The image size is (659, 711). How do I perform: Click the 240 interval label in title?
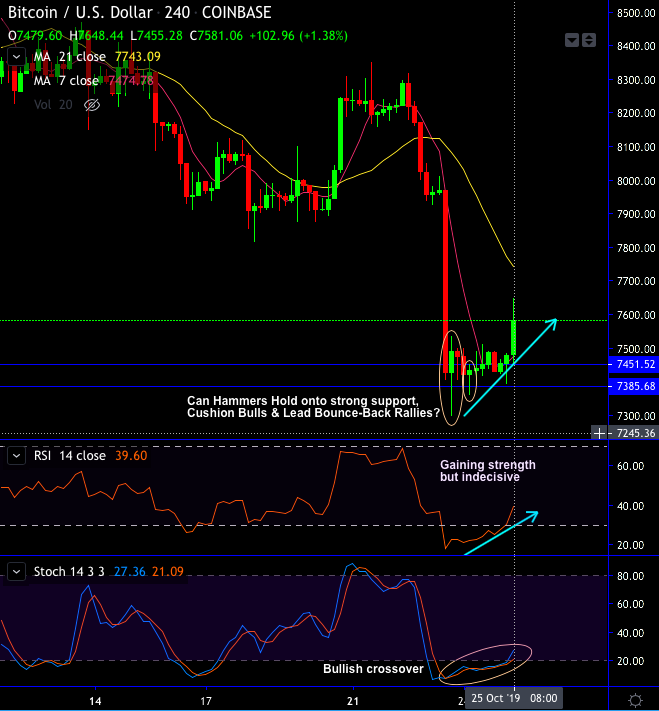177,13
